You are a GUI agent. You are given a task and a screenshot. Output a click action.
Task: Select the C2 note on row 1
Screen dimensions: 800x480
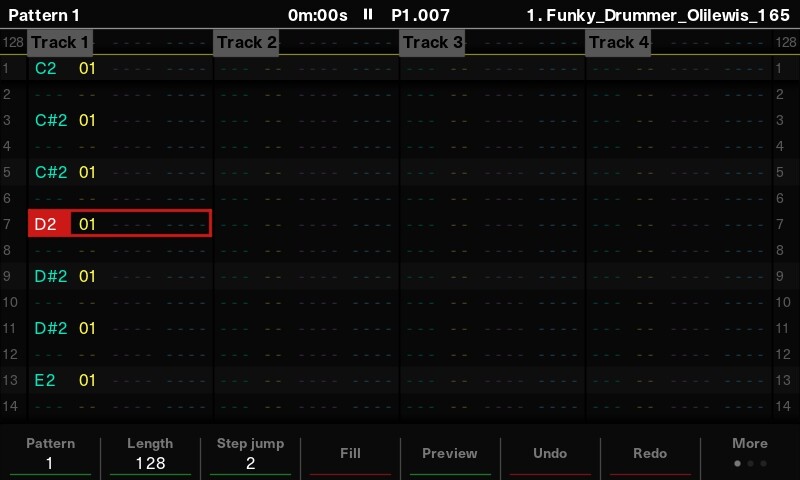[46, 68]
